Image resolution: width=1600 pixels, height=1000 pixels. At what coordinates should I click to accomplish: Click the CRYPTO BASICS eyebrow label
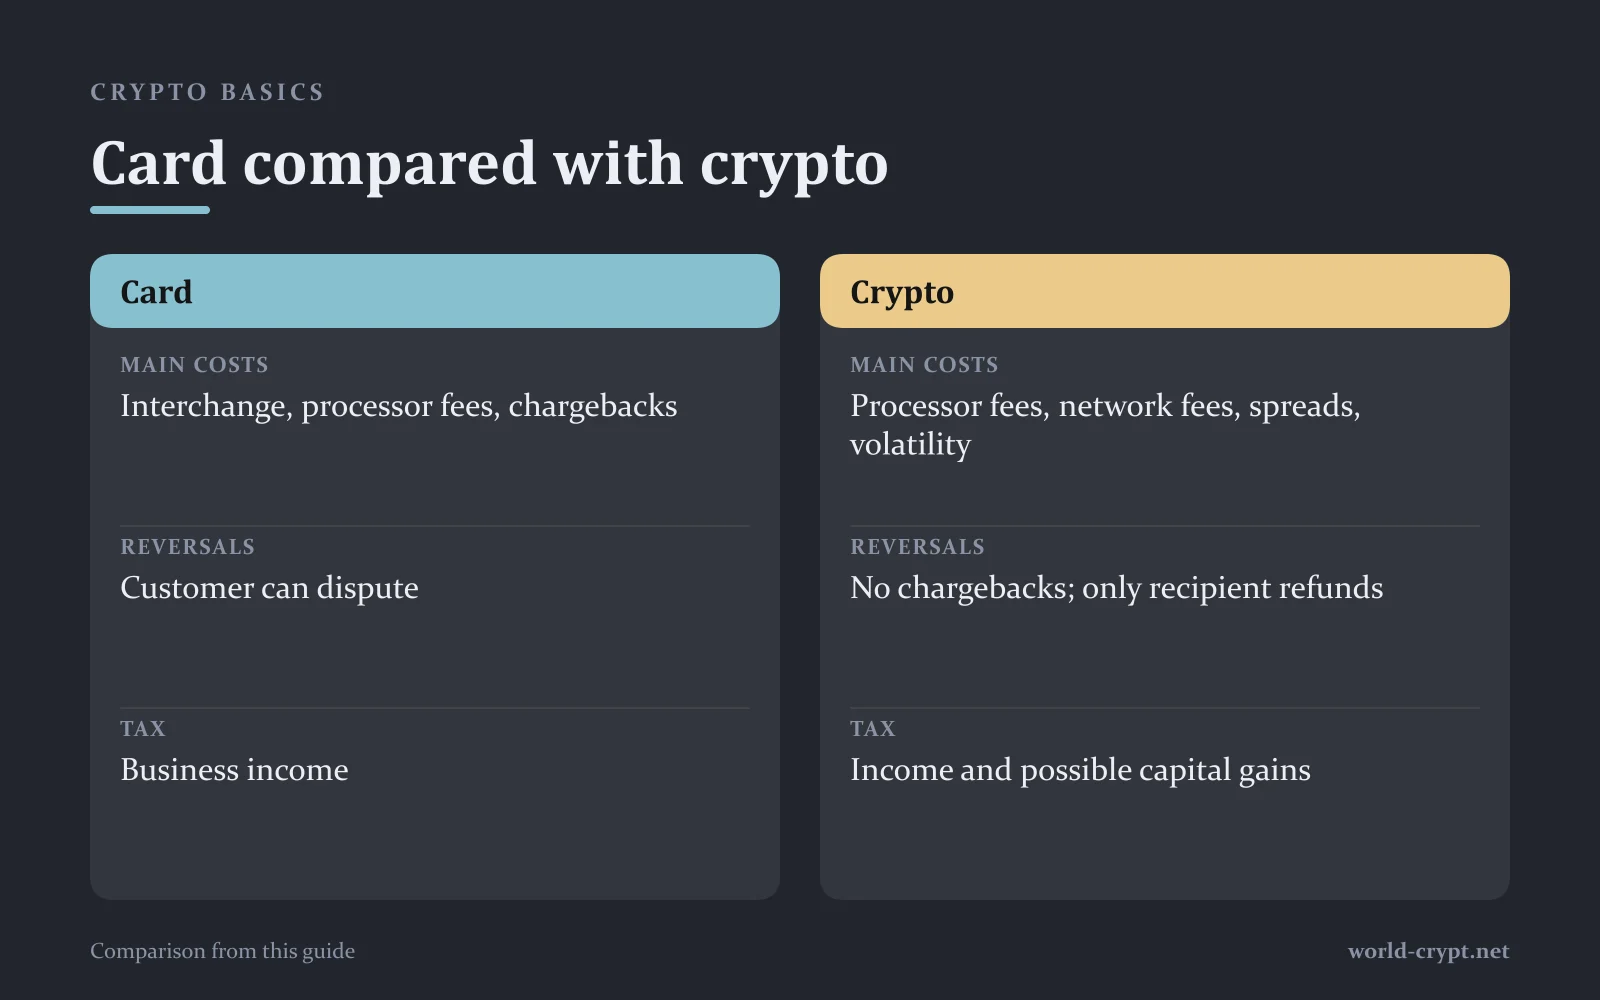(207, 92)
